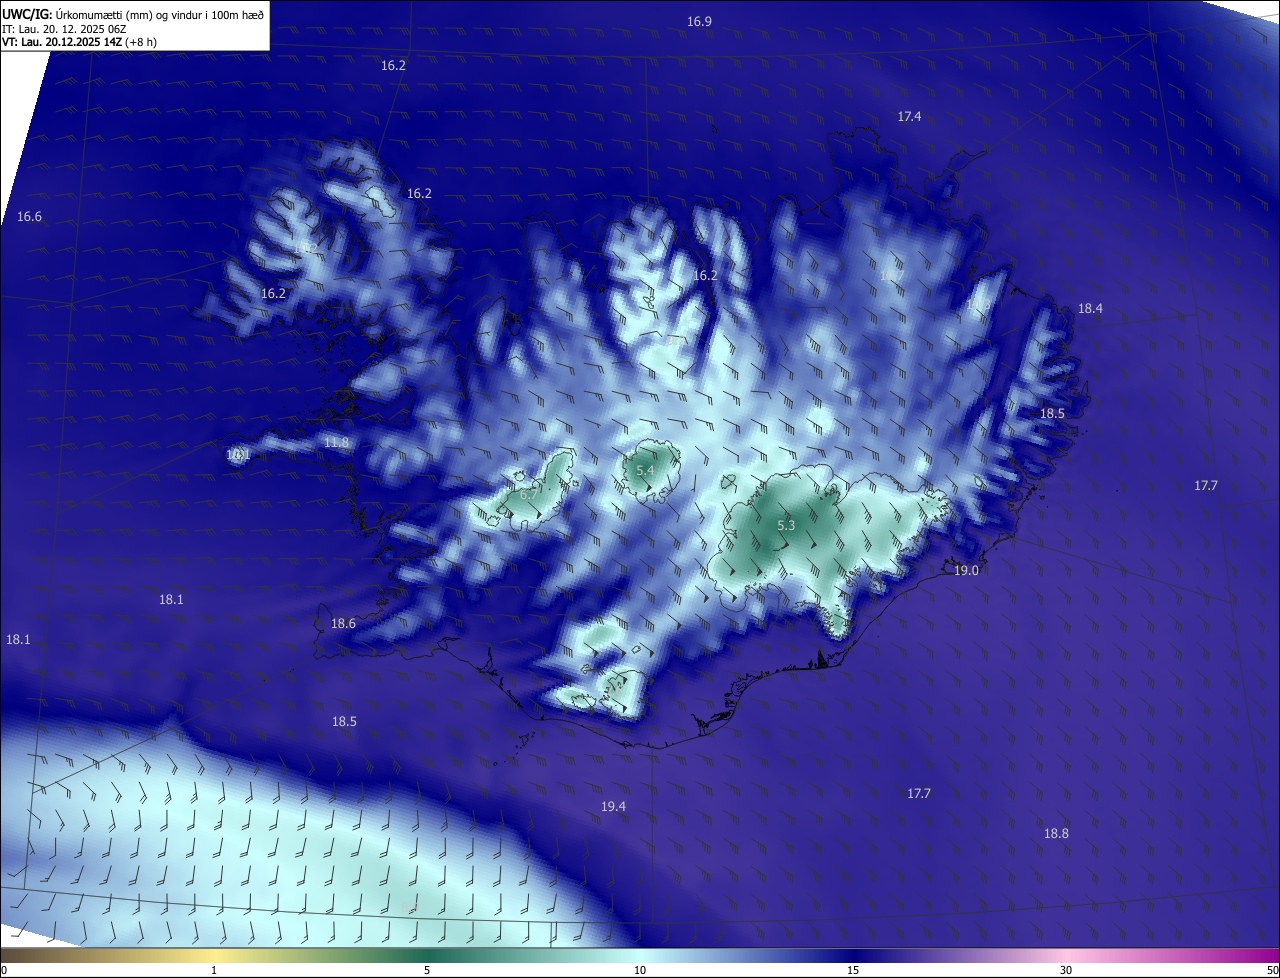Viewport: 1280px width, 978px height.
Task: Click the 17.4 value north of Iceland
Action: 909,117
